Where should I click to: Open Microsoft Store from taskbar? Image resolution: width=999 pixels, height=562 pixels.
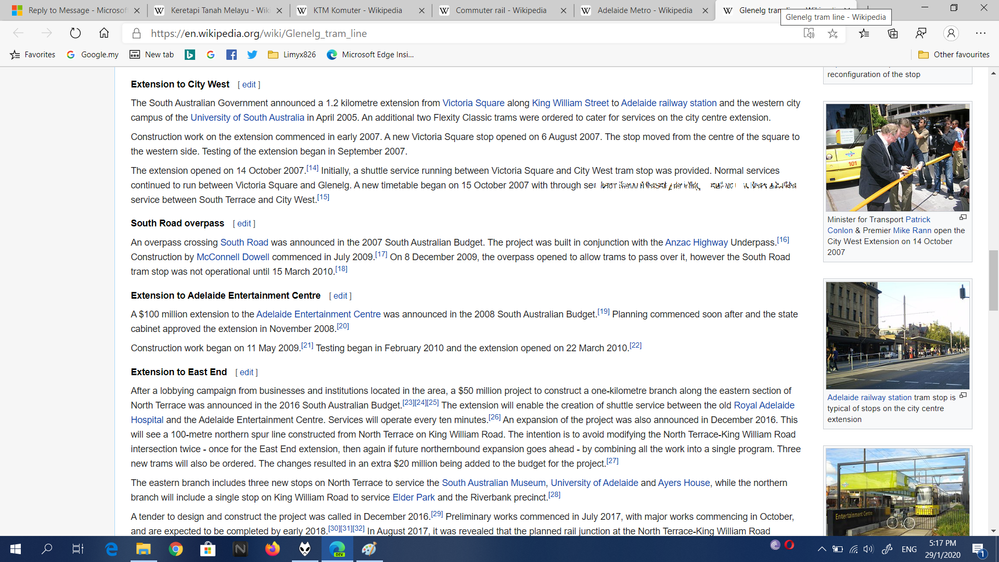[x=208, y=549]
